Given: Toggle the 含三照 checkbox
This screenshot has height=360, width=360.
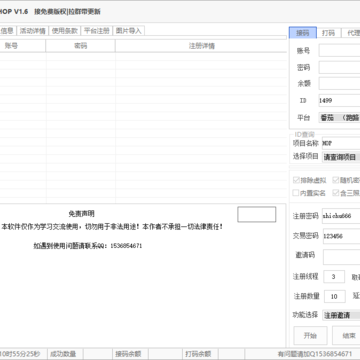Looking at the screenshot, I should (x=346, y=193).
